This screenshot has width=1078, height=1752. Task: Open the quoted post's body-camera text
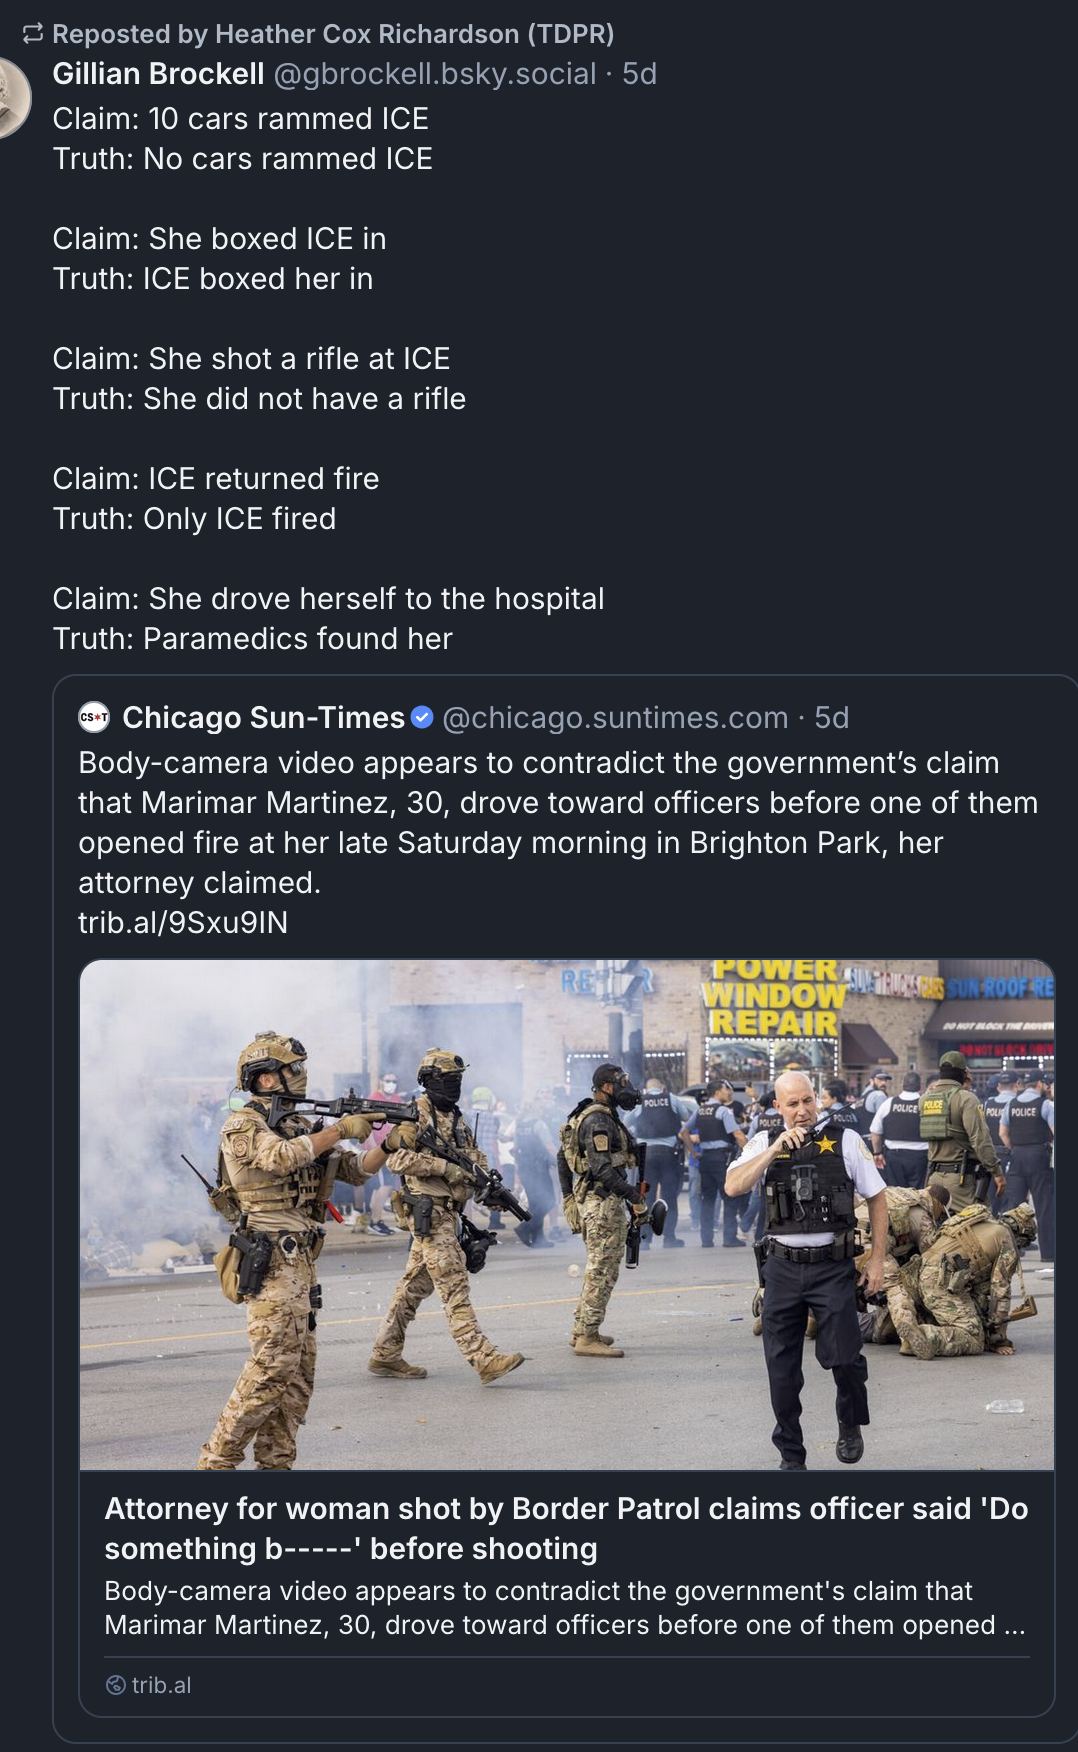558,822
